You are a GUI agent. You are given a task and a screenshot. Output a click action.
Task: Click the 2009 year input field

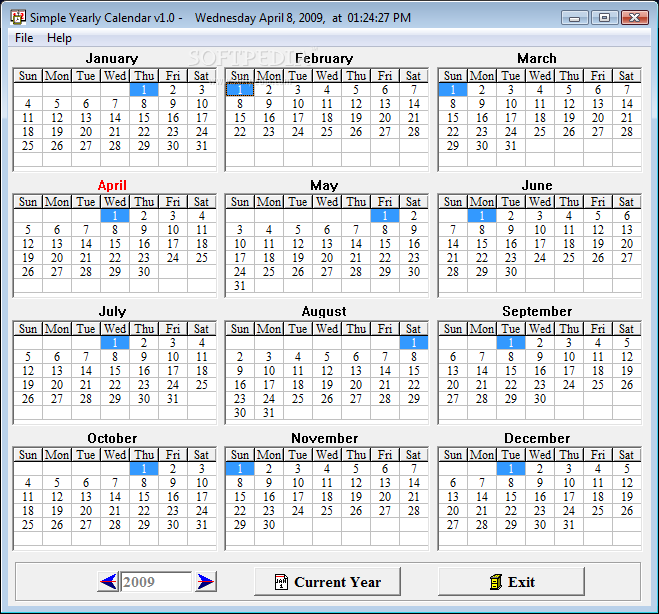click(156, 582)
